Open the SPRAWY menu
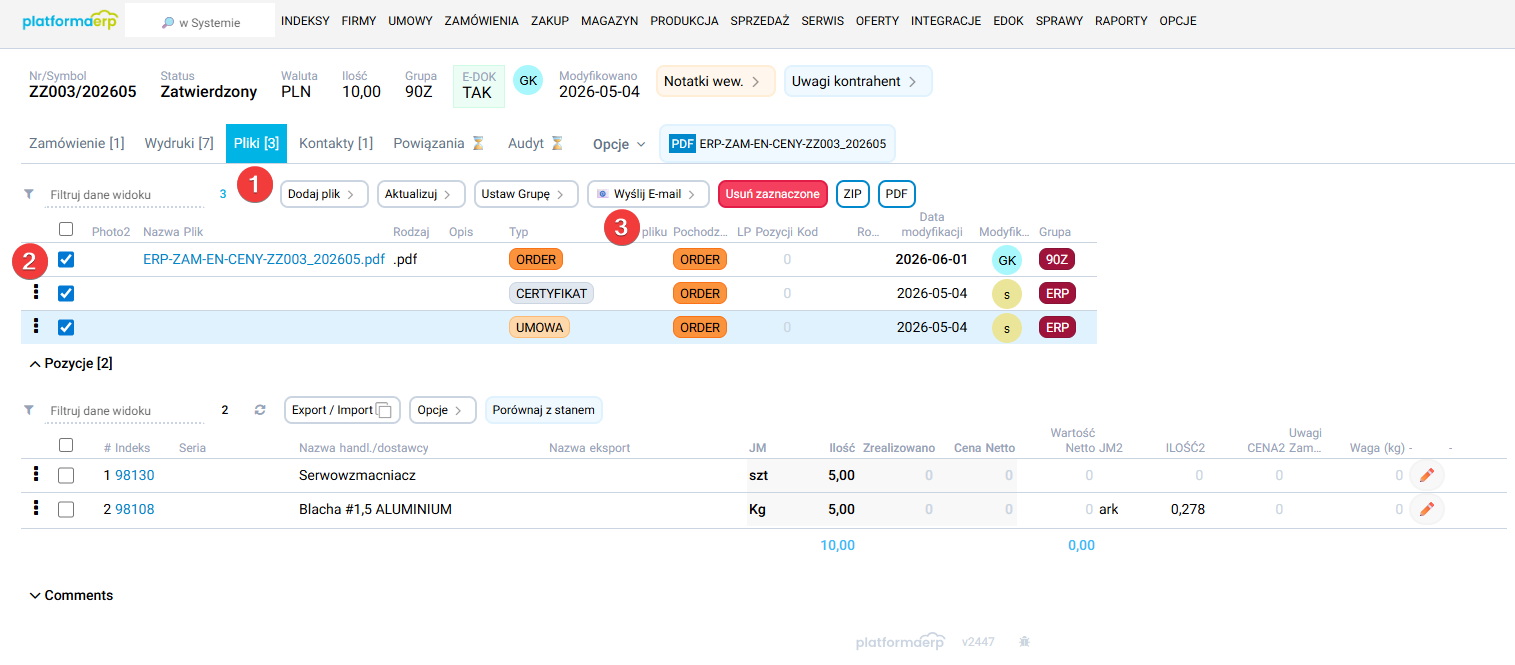Screen dimensions: 1515x665 tap(1059, 21)
